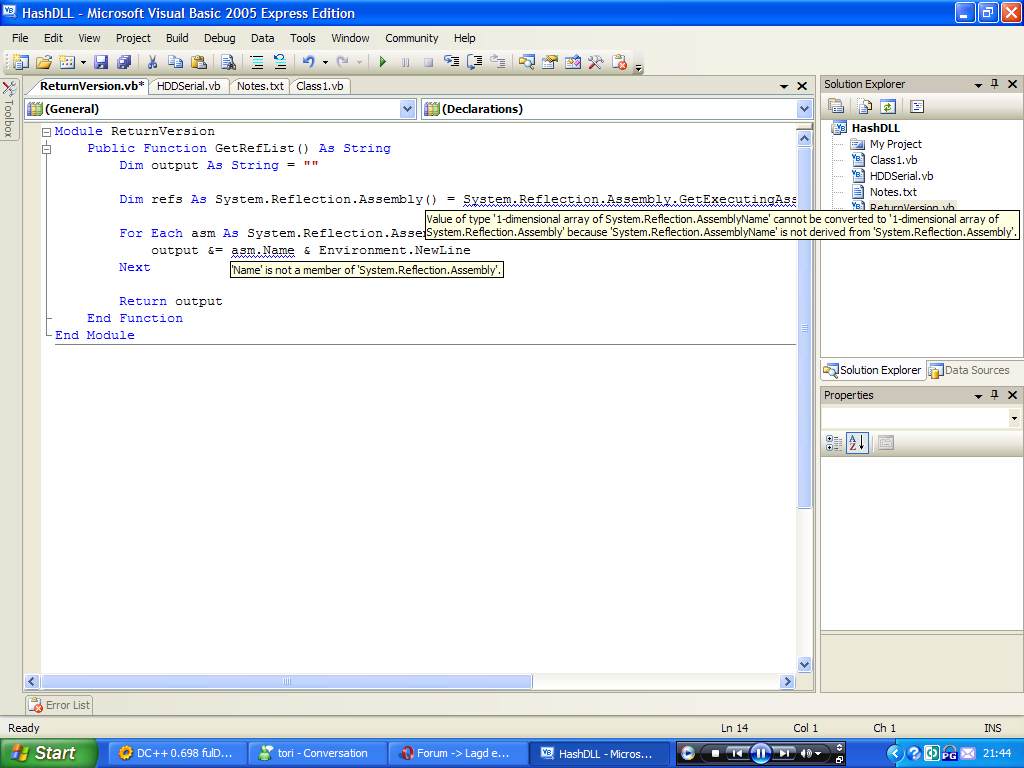Click the Save All icon

pyautogui.click(x=124, y=62)
